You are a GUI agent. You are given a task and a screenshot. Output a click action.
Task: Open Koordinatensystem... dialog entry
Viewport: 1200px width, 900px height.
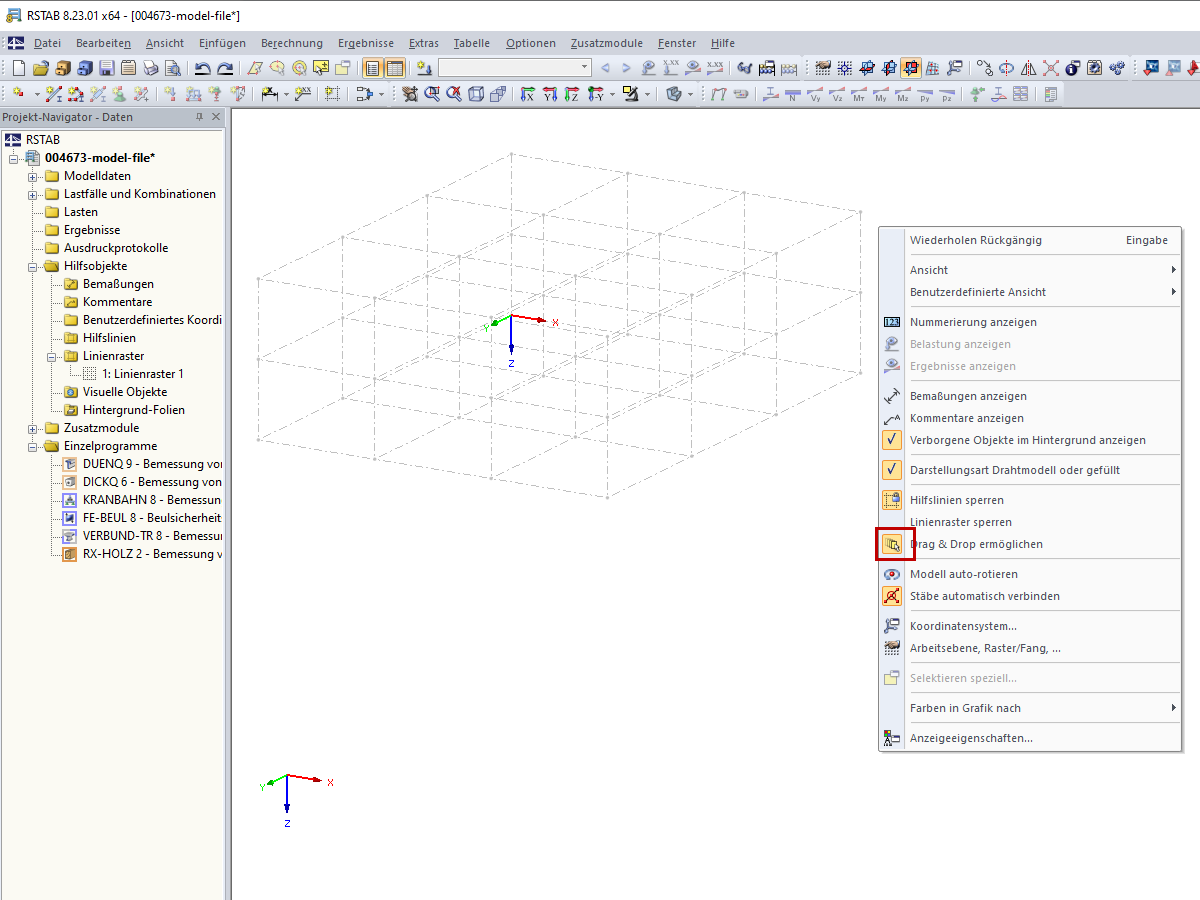(x=1030, y=626)
